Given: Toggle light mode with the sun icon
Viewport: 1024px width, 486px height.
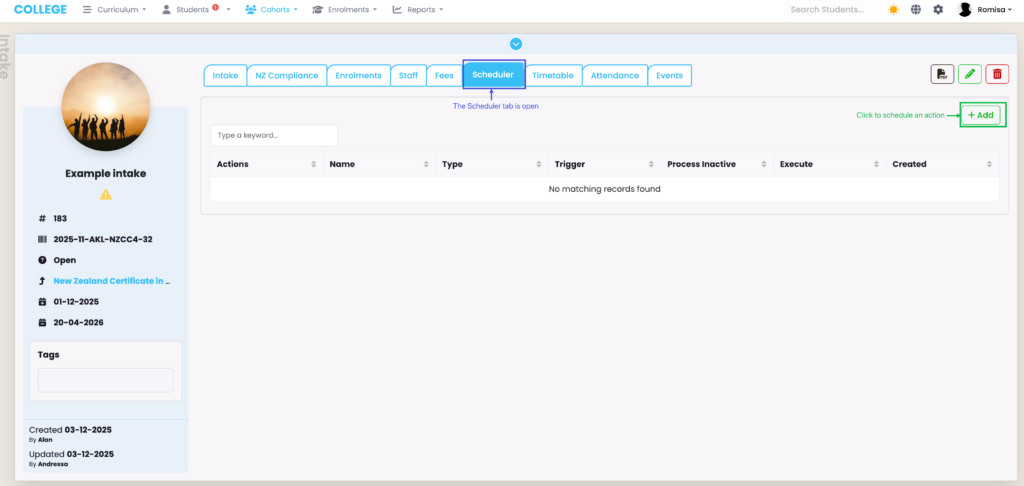Looking at the screenshot, I should [x=893, y=10].
